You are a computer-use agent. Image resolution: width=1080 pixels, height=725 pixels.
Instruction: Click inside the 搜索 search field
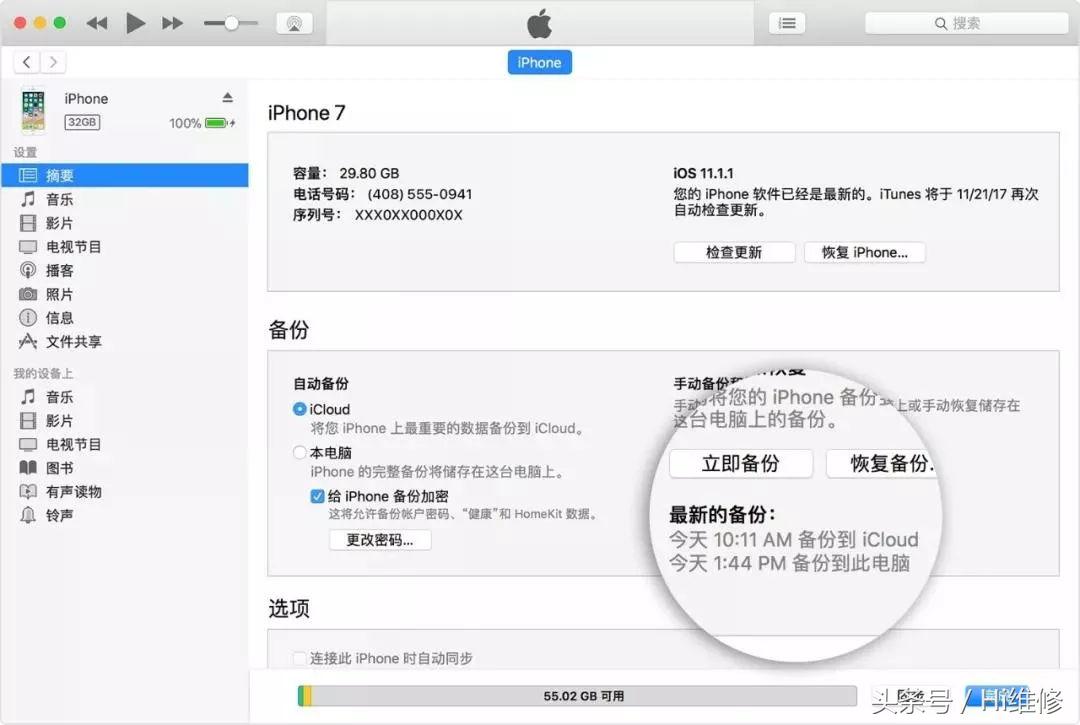(962, 22)
